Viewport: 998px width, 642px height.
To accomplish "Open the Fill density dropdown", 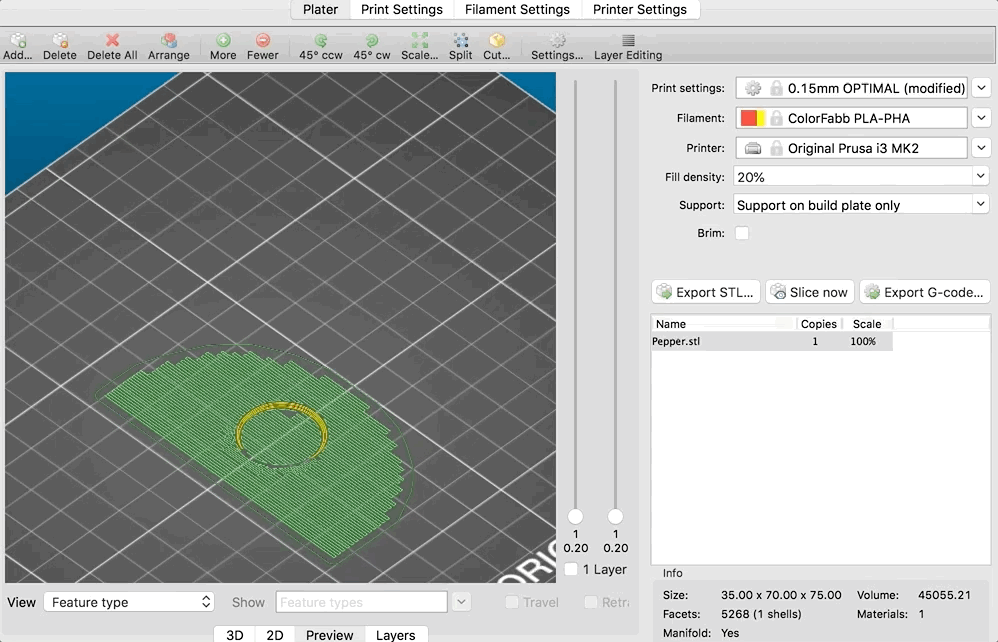I will pyautogui.click(x=981, y=176).
